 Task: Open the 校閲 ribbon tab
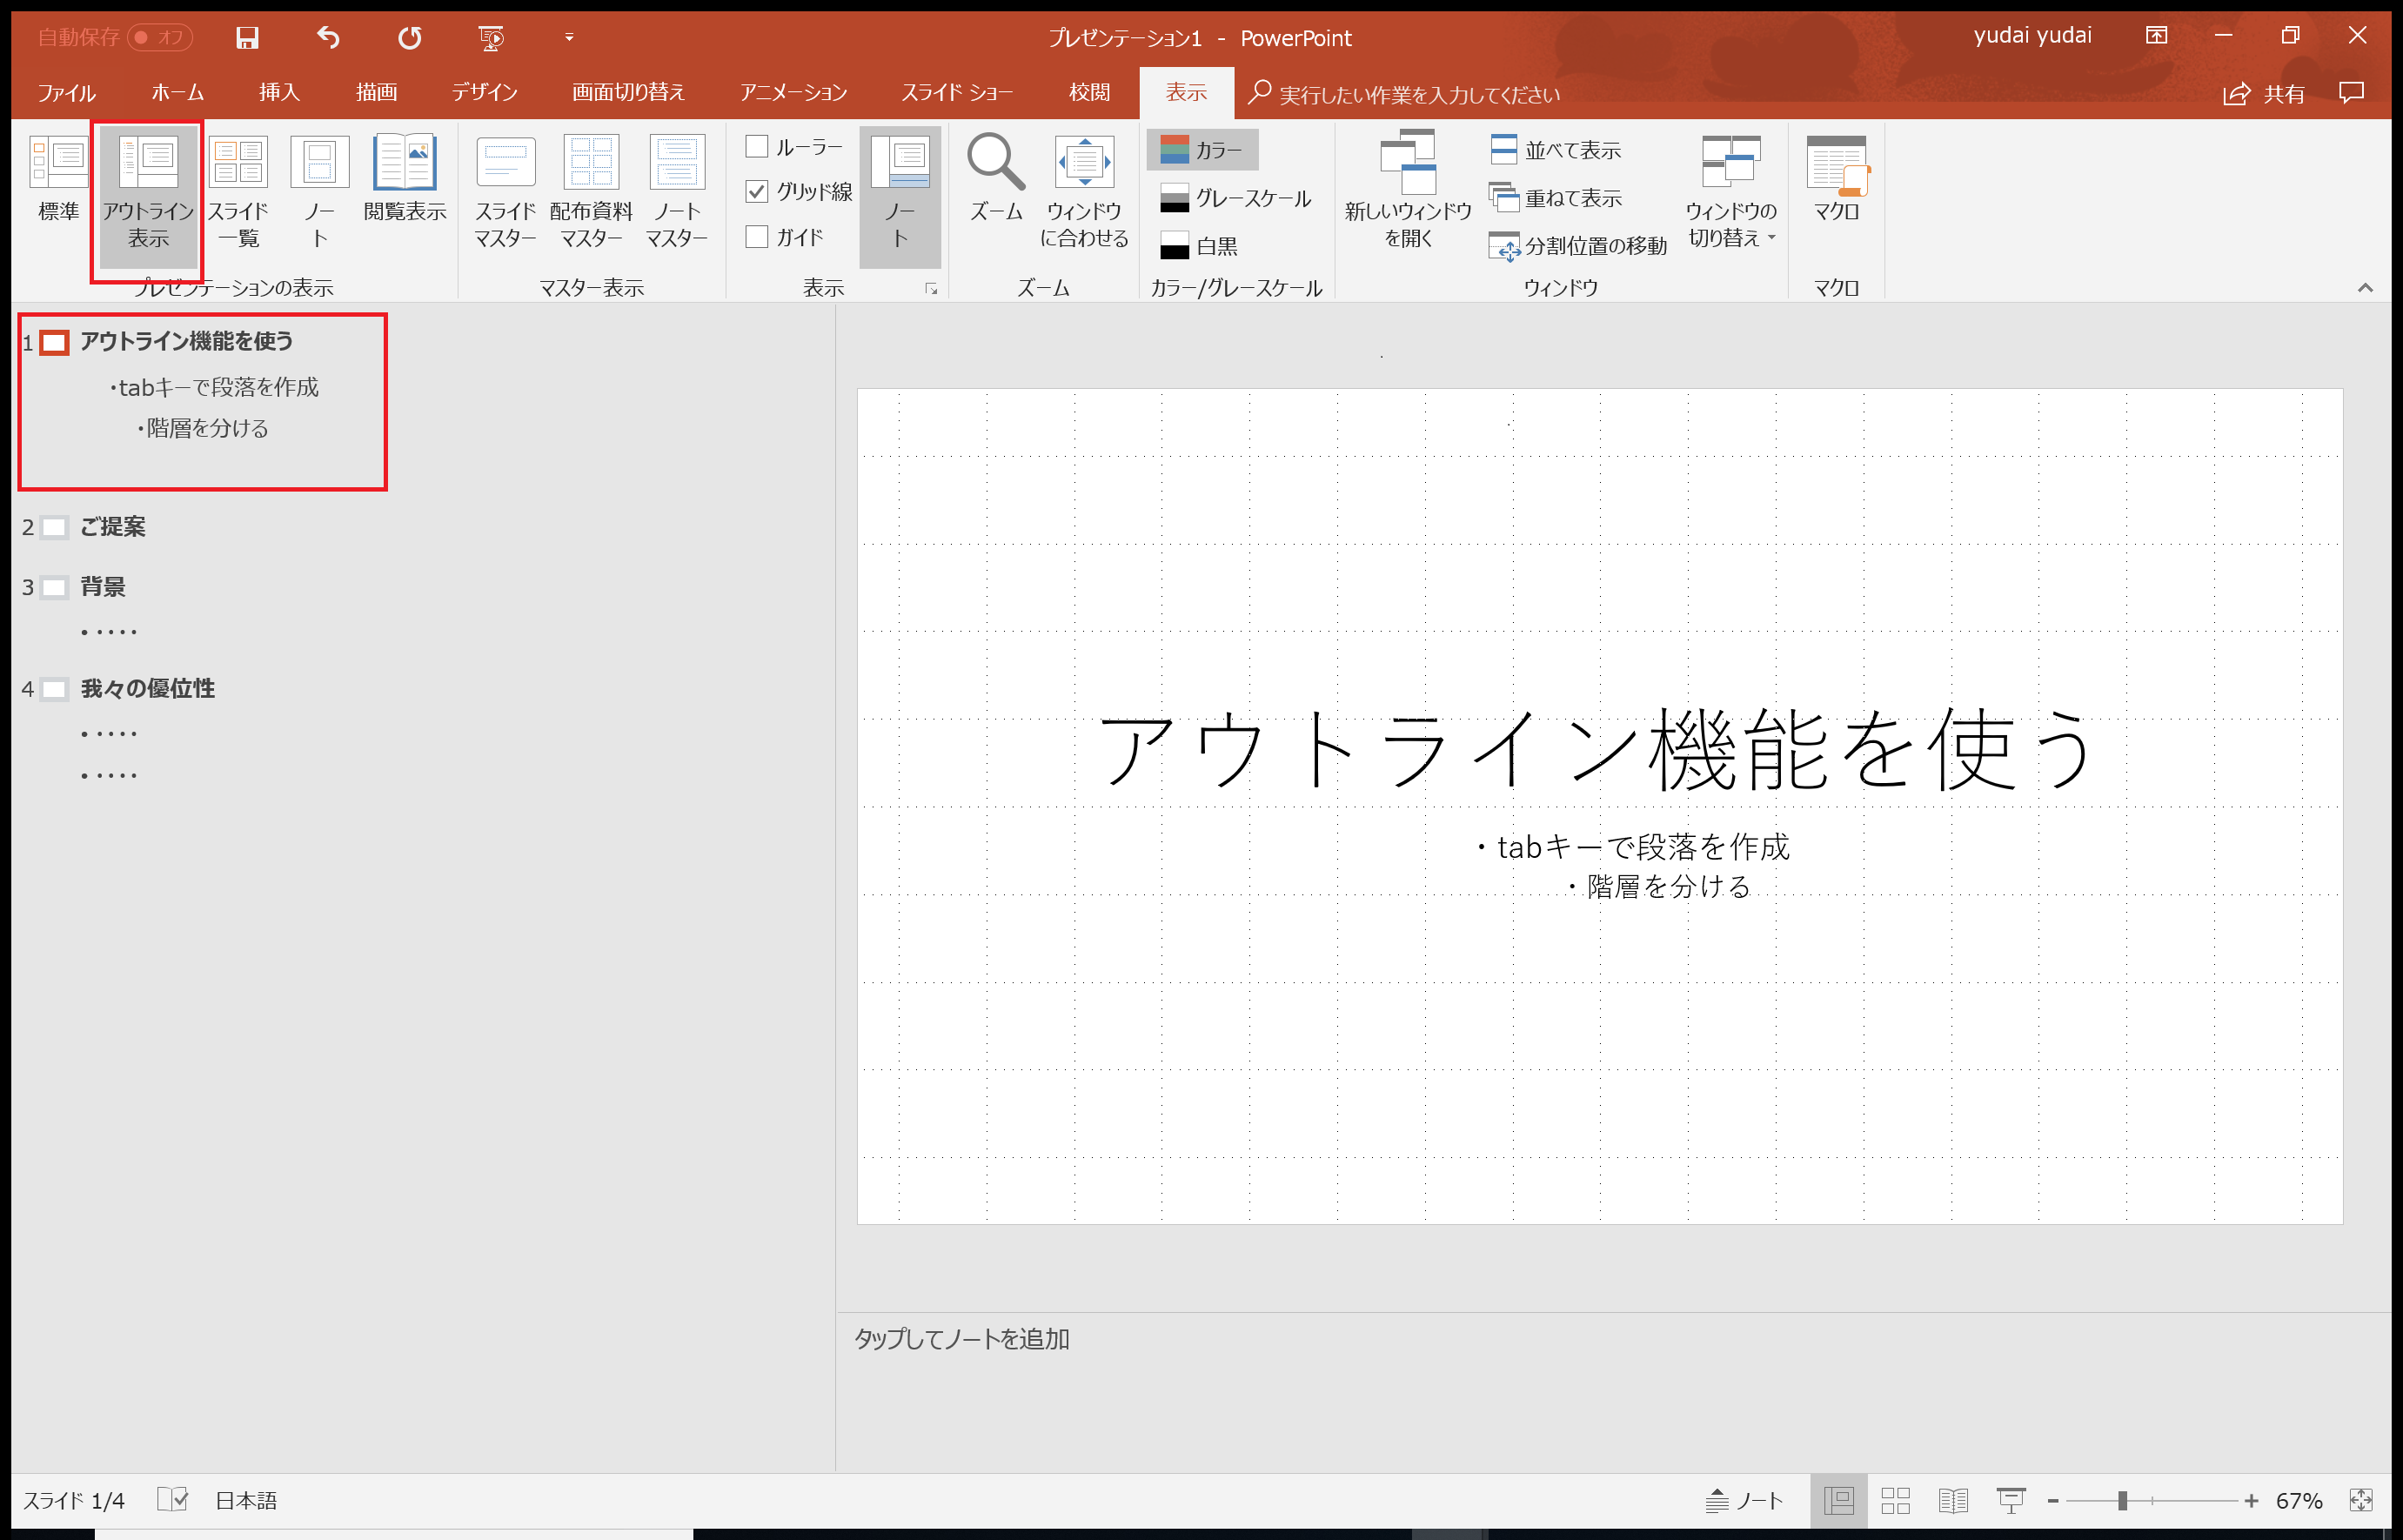(1089, 93)
